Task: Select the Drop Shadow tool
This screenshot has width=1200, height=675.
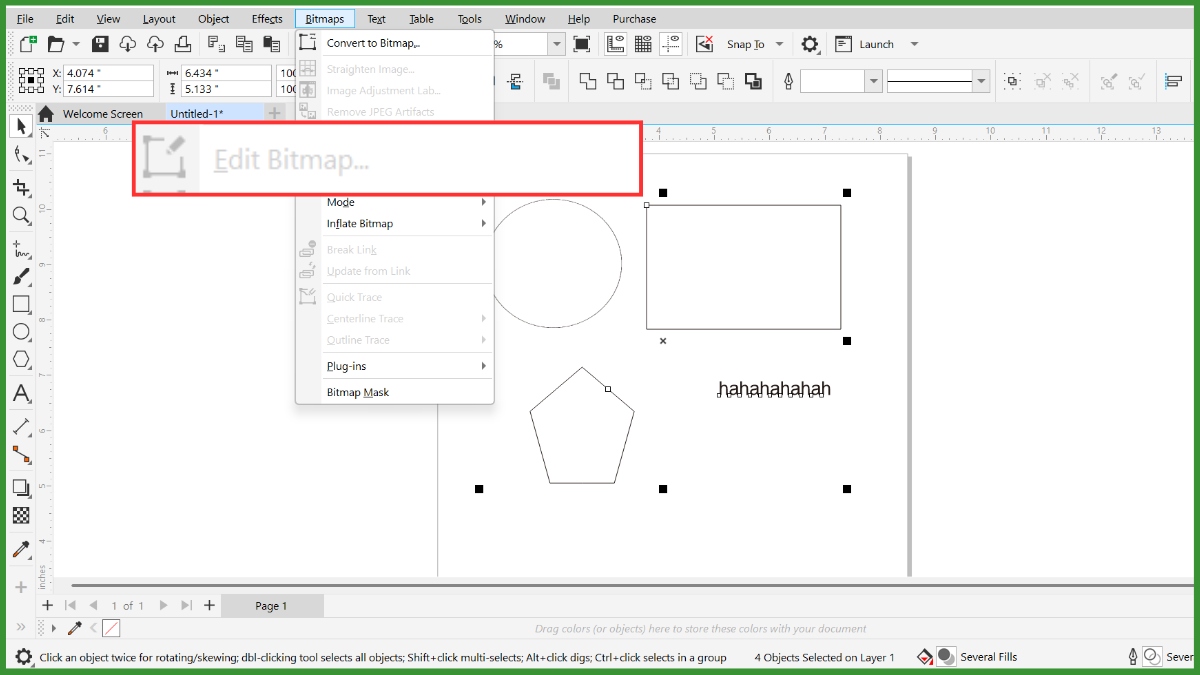Action: [21, 488]
